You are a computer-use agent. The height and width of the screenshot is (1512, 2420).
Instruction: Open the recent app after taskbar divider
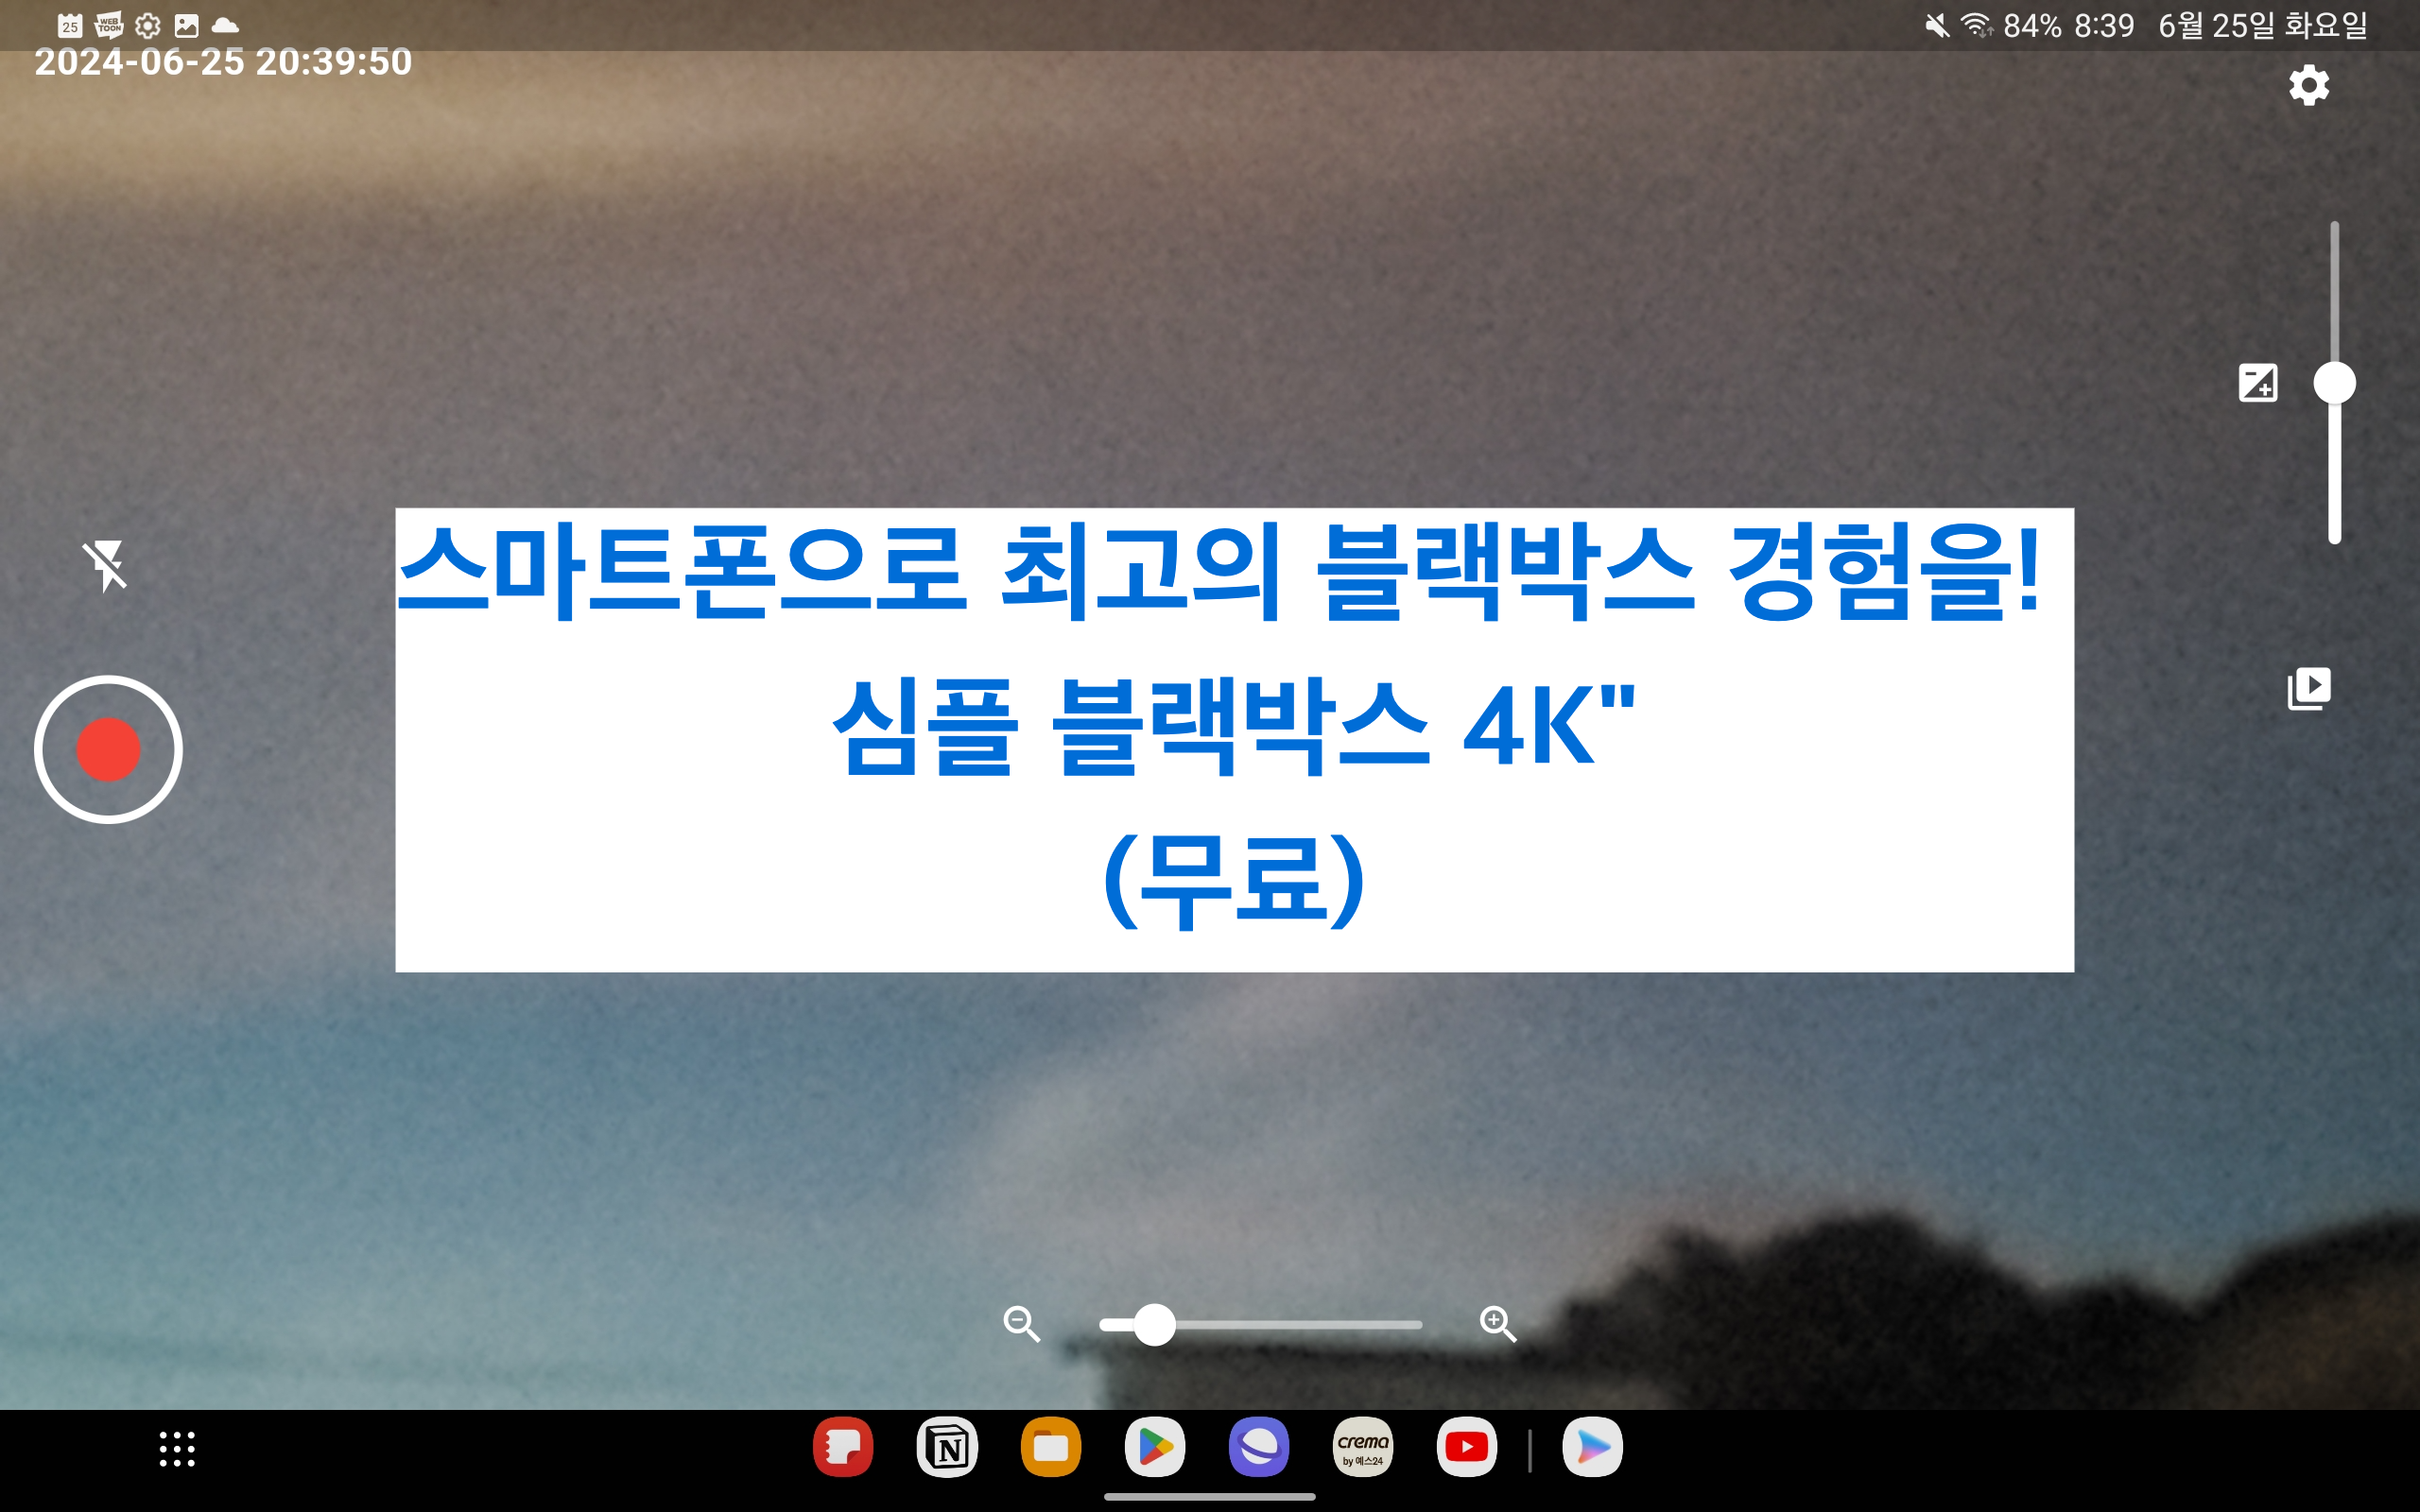[1592, 1447]
